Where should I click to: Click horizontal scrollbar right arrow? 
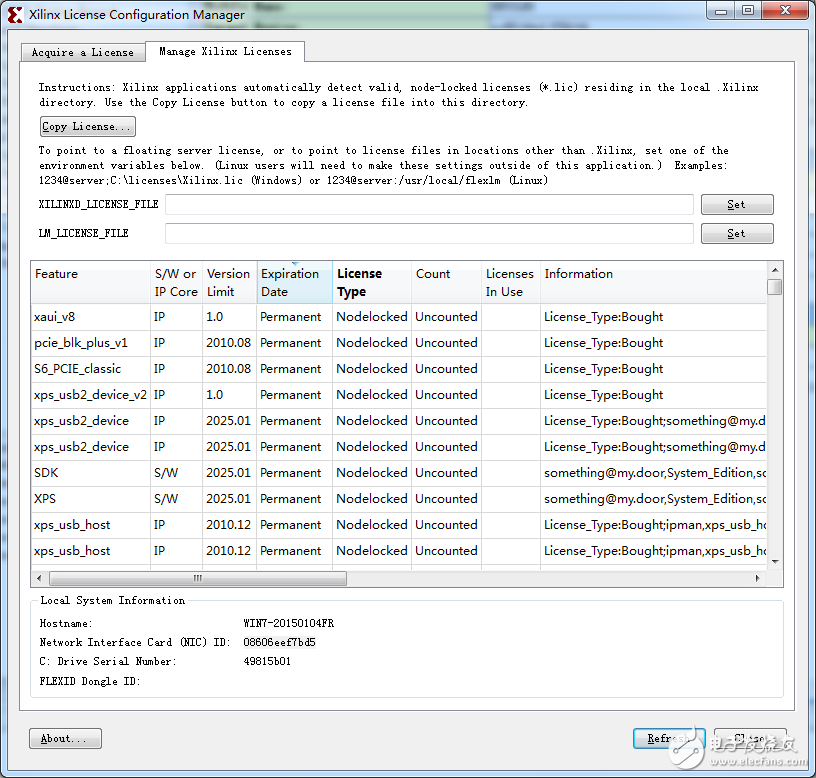(757, 578)
